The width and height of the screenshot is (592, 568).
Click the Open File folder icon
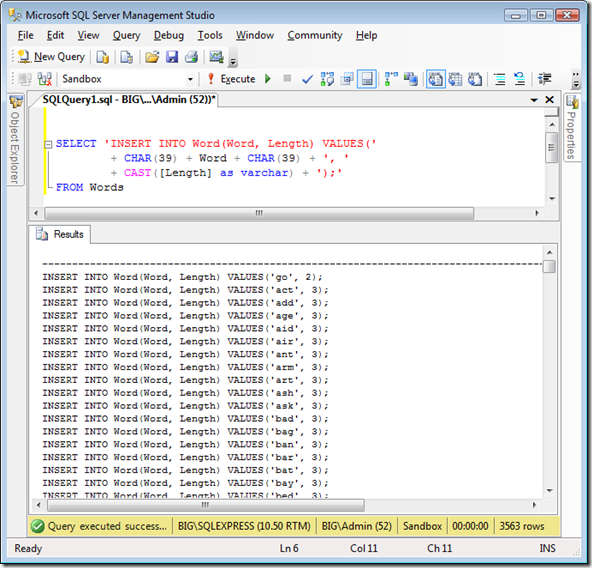(x=152, y=57)
